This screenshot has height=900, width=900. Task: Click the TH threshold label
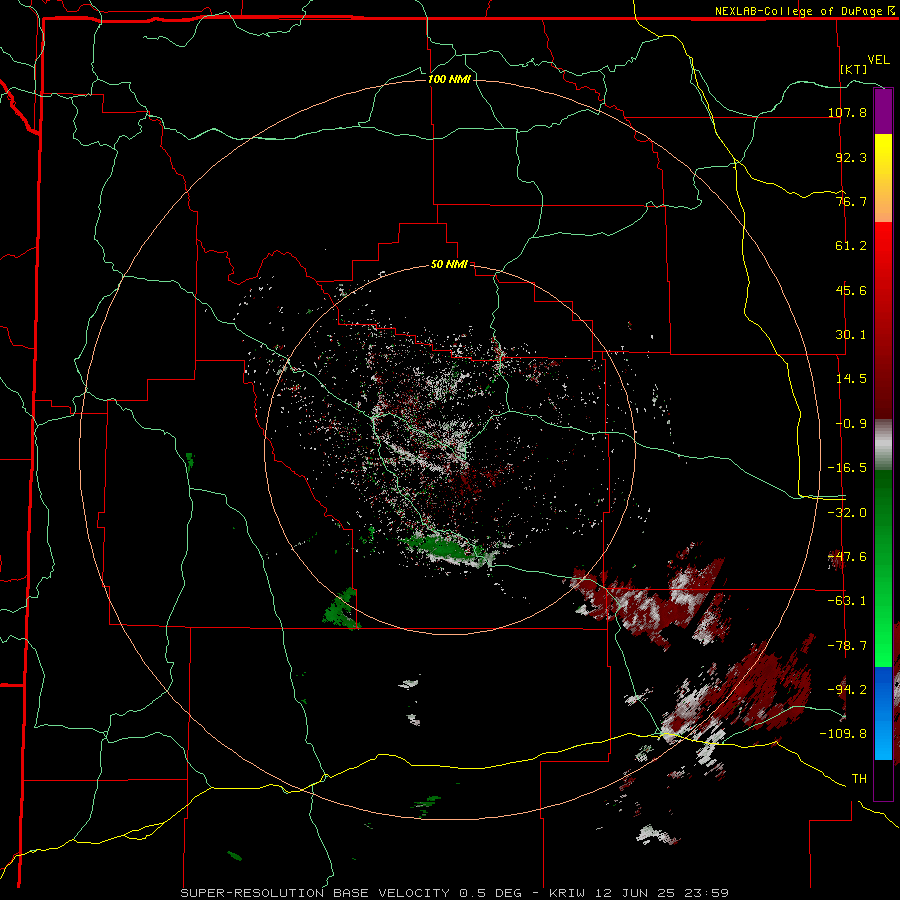[x=859, y=778]
